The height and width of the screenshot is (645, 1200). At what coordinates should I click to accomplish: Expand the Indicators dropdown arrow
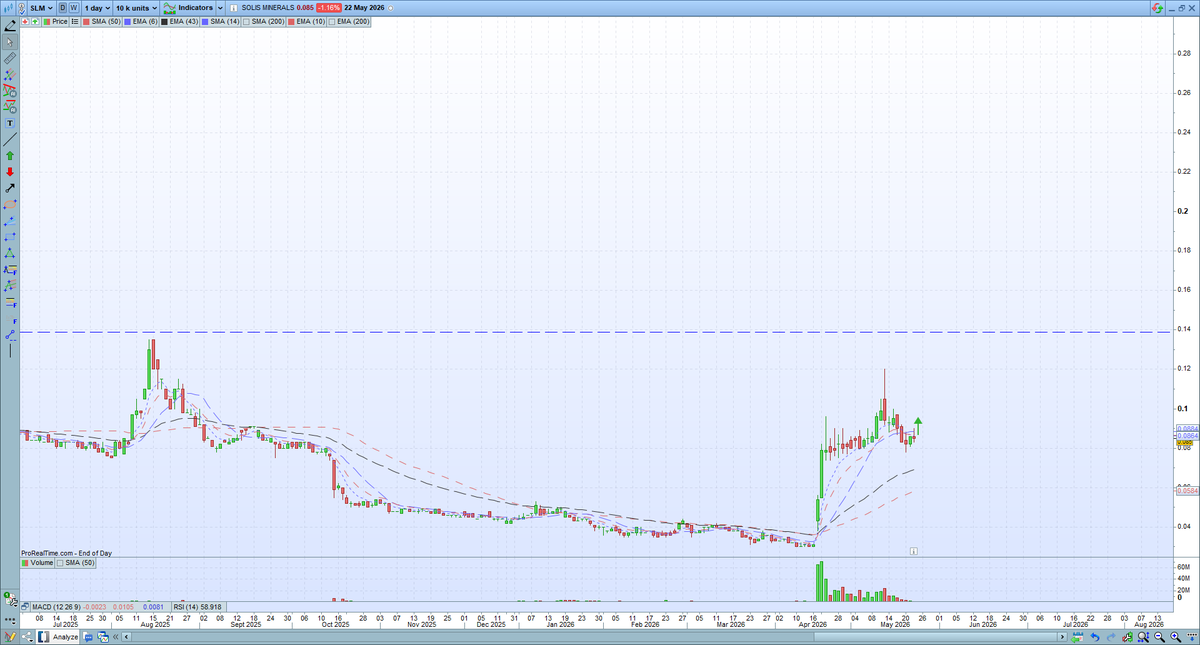(x=220, y=8)
